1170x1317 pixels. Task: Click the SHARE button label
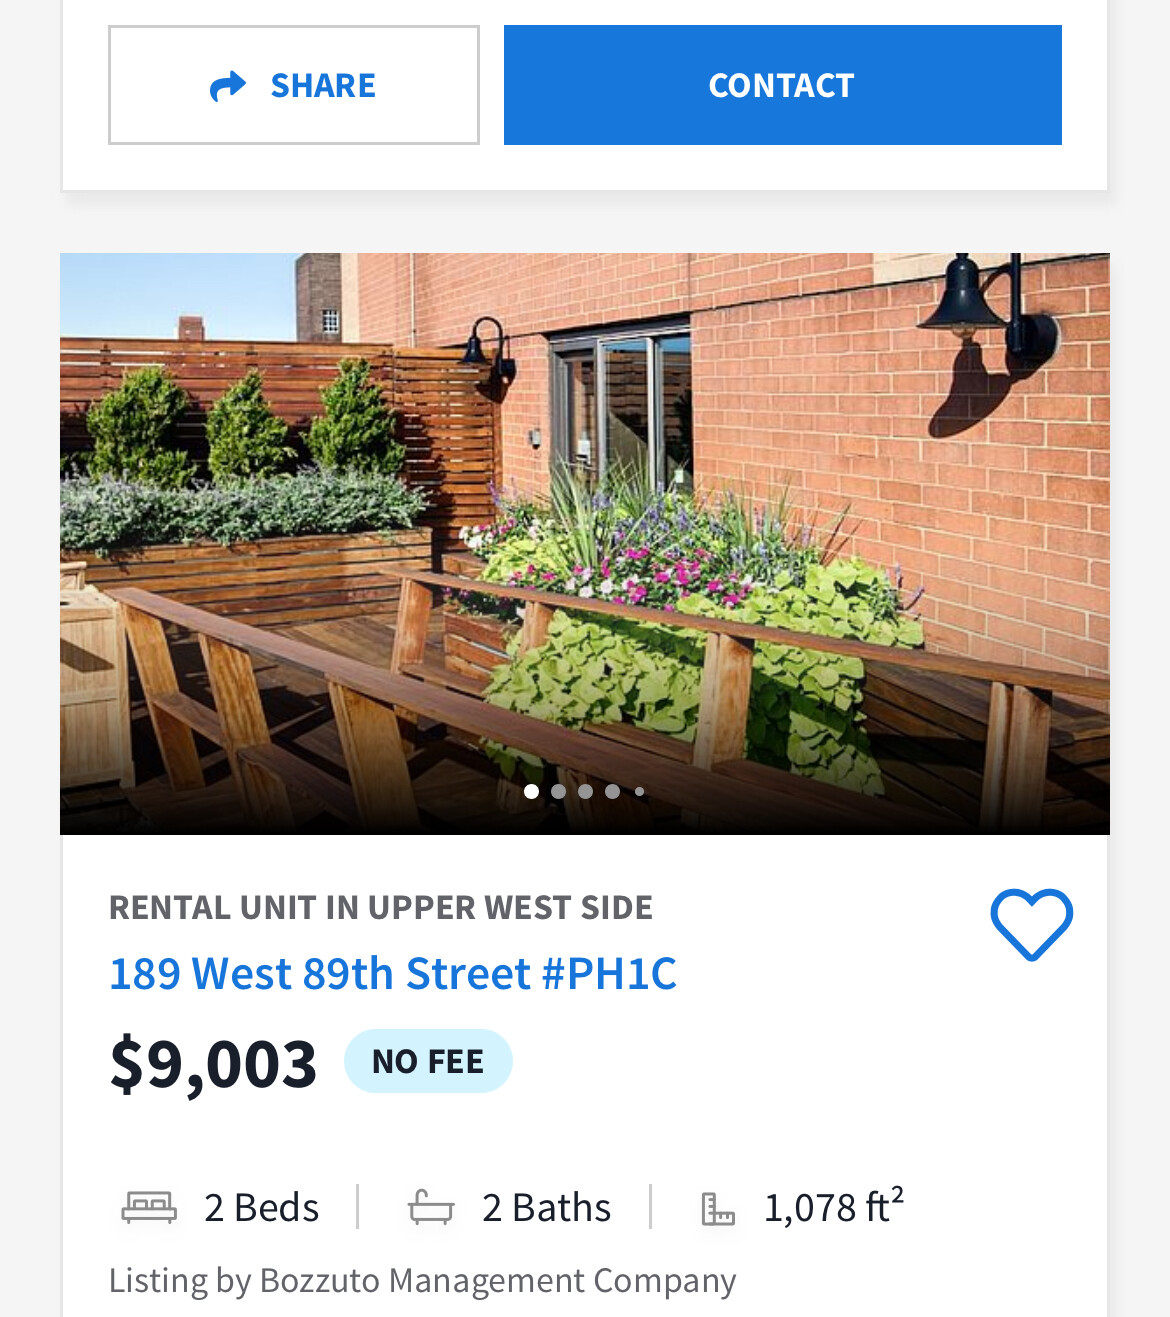pyautogui.click(x=323, y=86)
